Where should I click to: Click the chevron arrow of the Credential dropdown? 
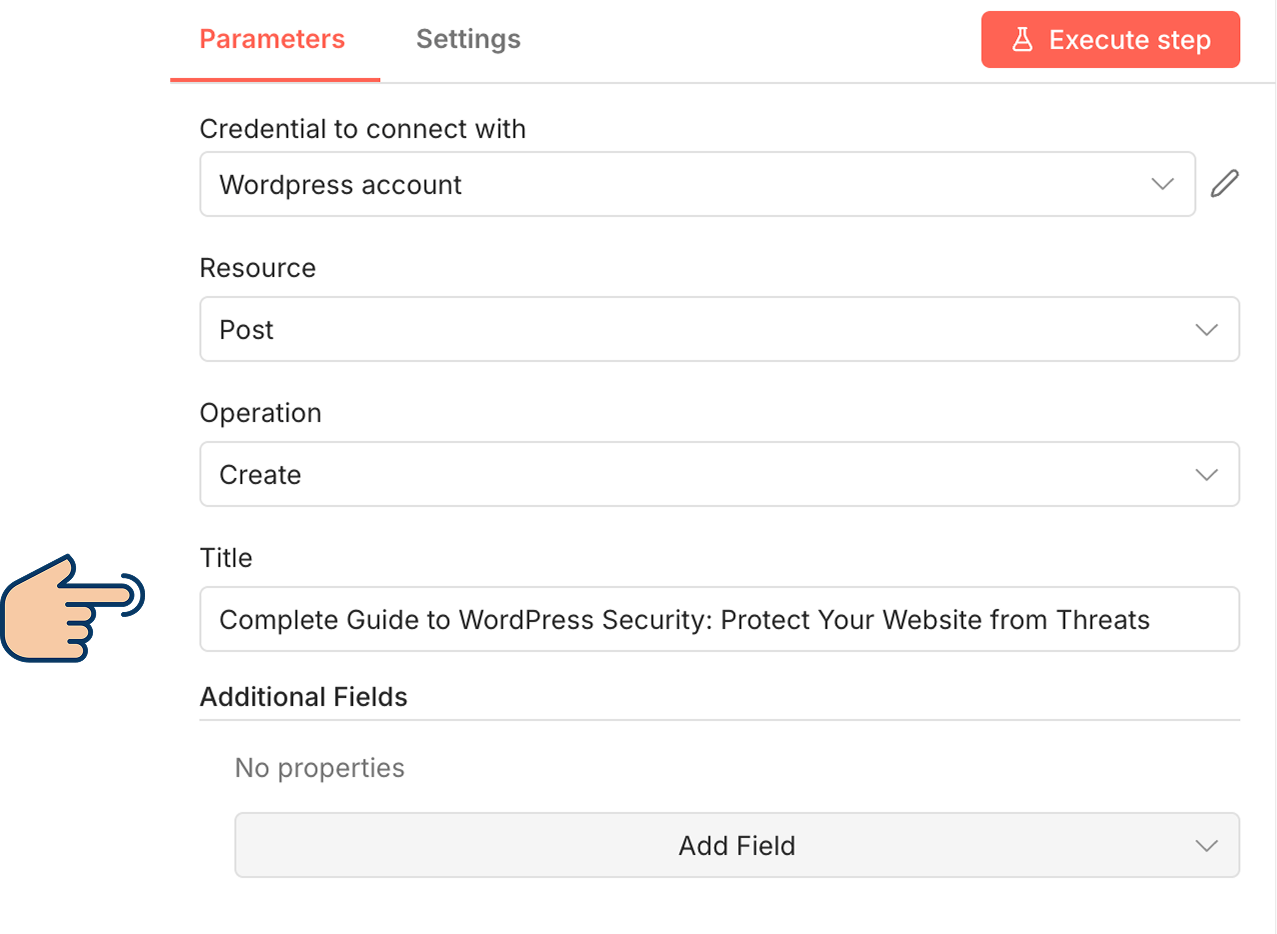click(x=1162, y=184)
